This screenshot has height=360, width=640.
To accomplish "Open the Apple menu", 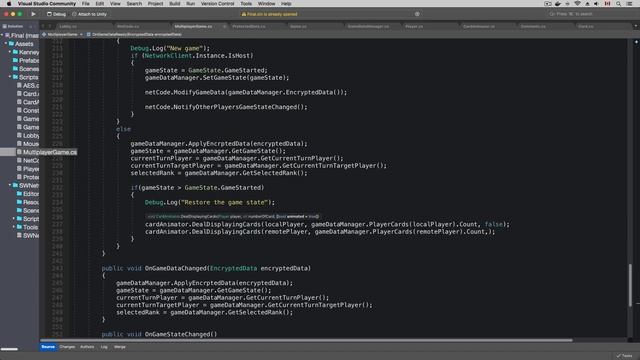I will tap(9, 3).
